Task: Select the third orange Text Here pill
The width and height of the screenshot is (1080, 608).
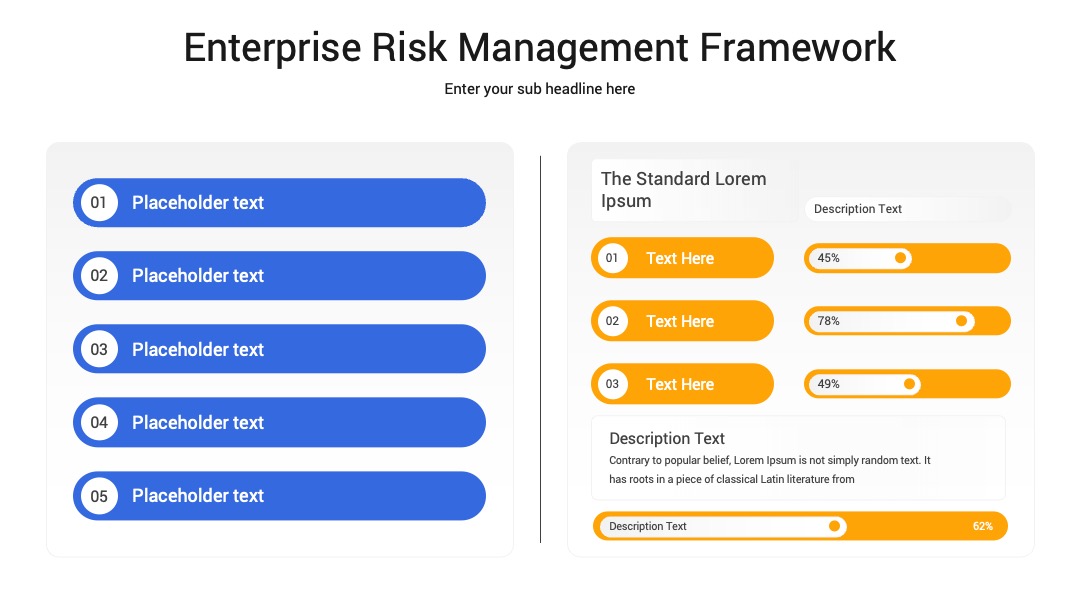Action: [683, 384]
